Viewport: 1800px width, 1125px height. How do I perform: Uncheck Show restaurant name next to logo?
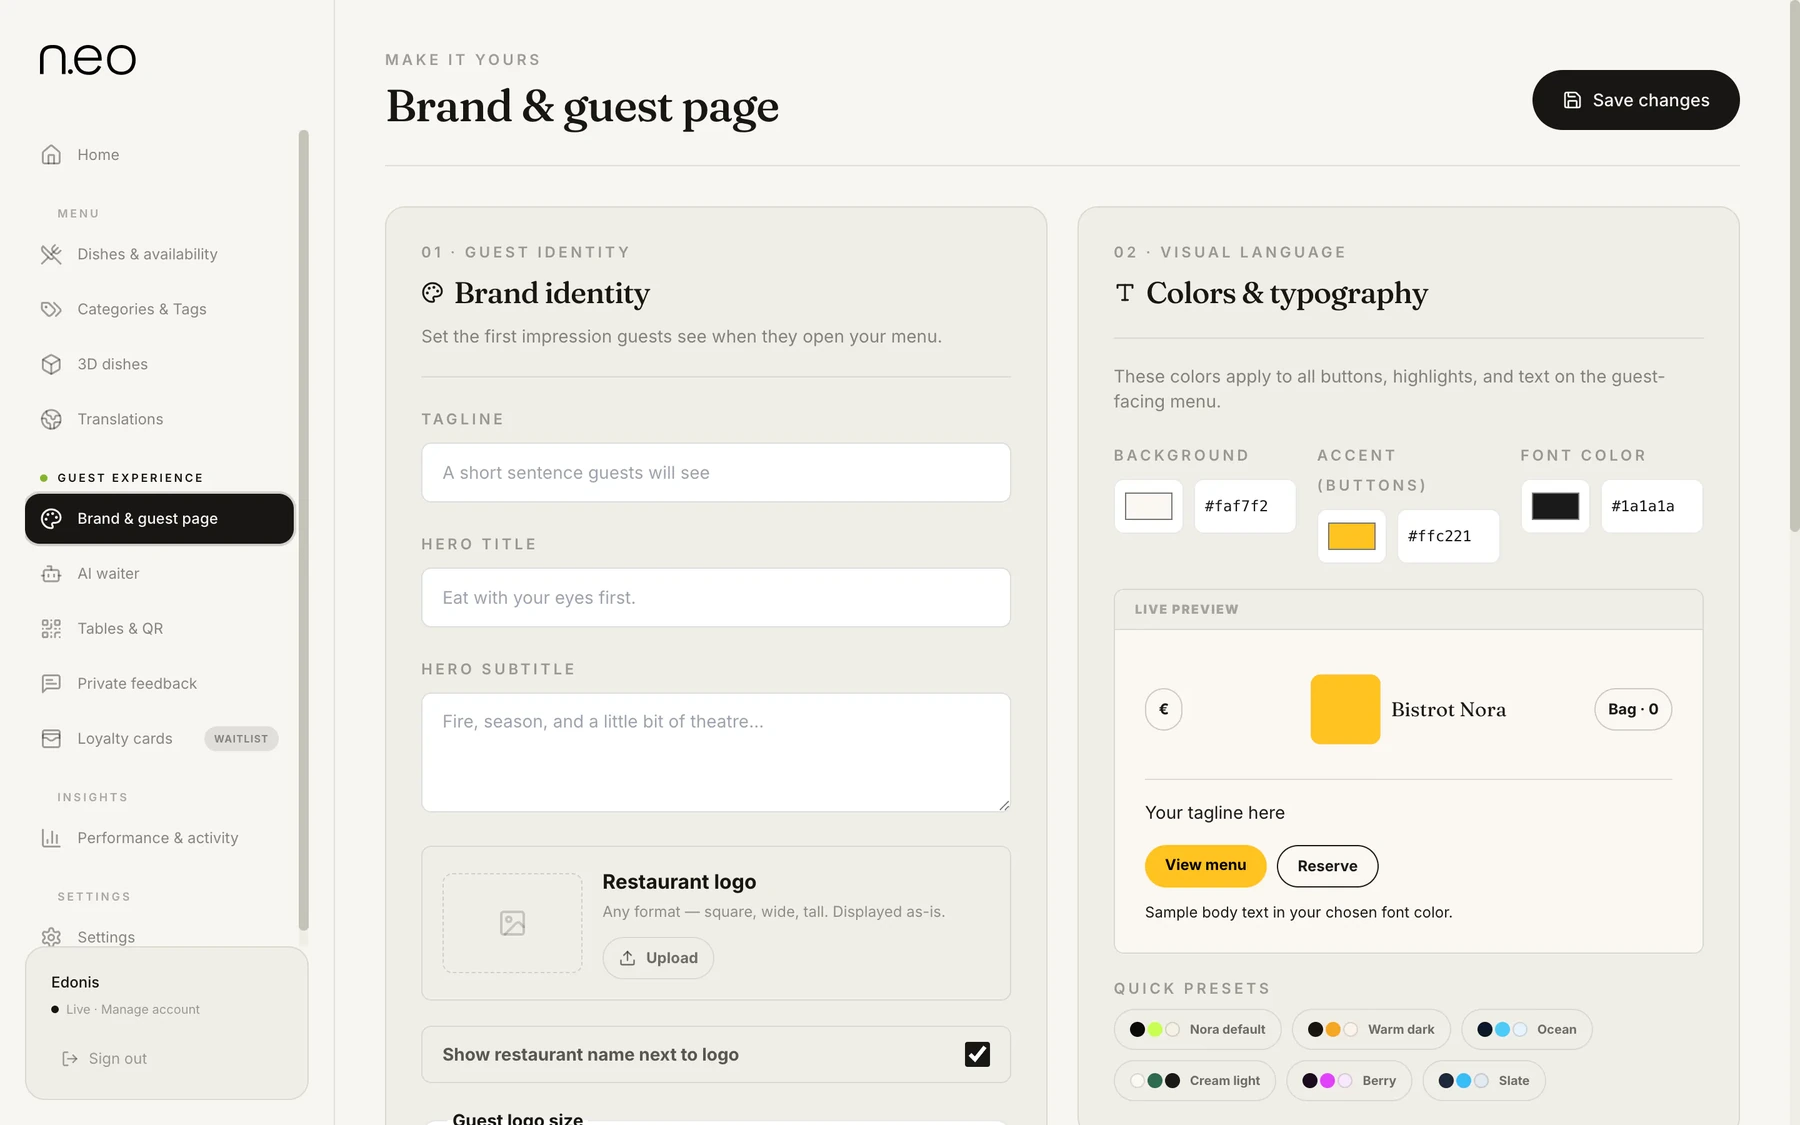(x=977, y=1054)
